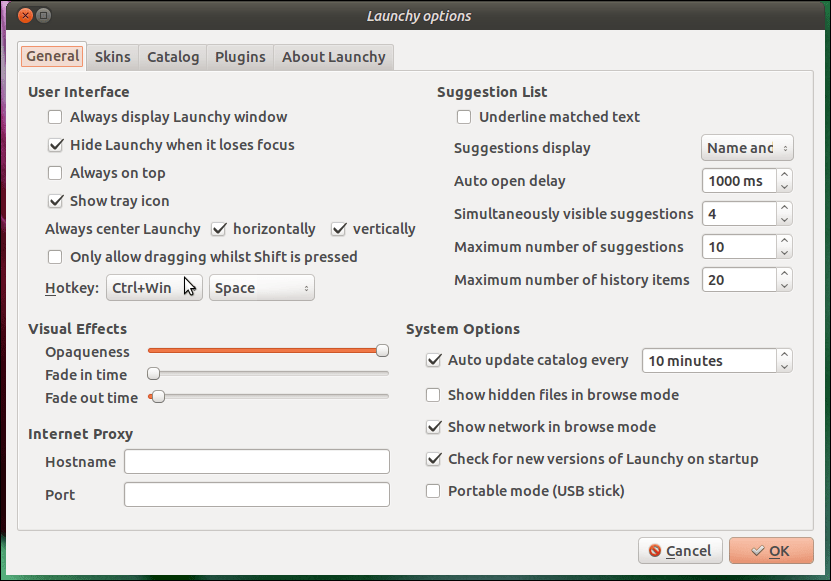Confirm settings with the OK button
This screenshot has height=581, width=831.
(771, 550)
